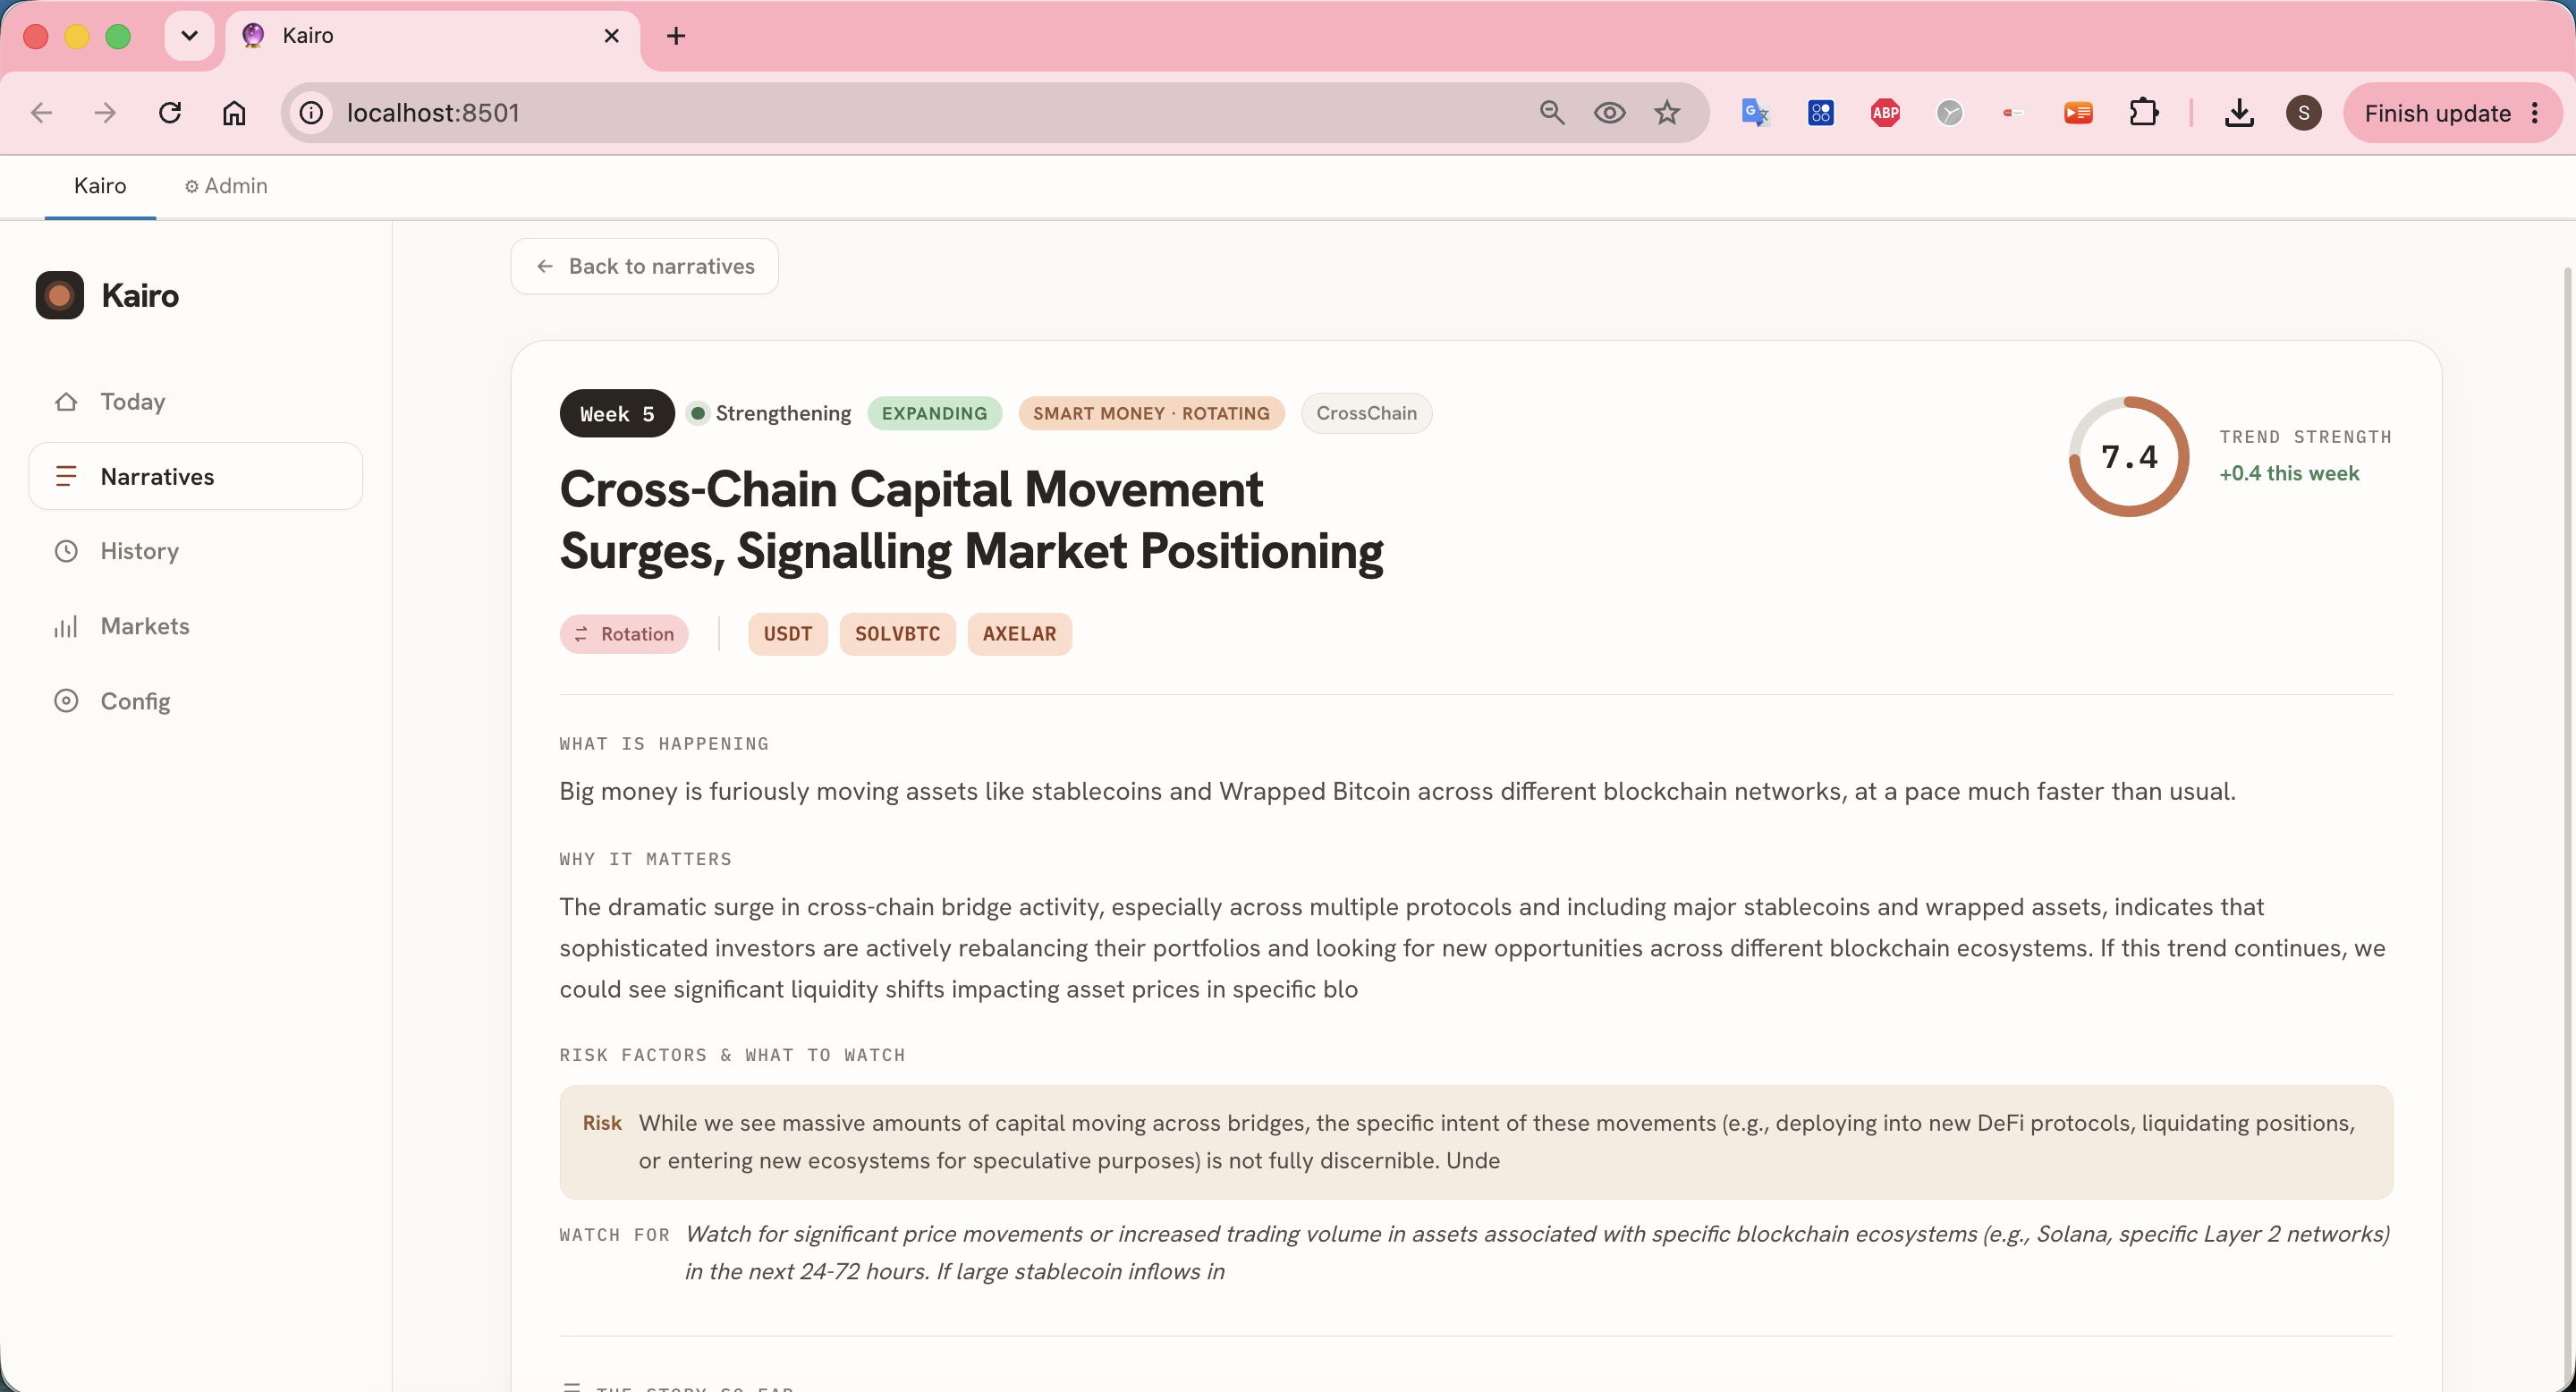
Task: Open History via the clock icon
Action: click(66, 551)
